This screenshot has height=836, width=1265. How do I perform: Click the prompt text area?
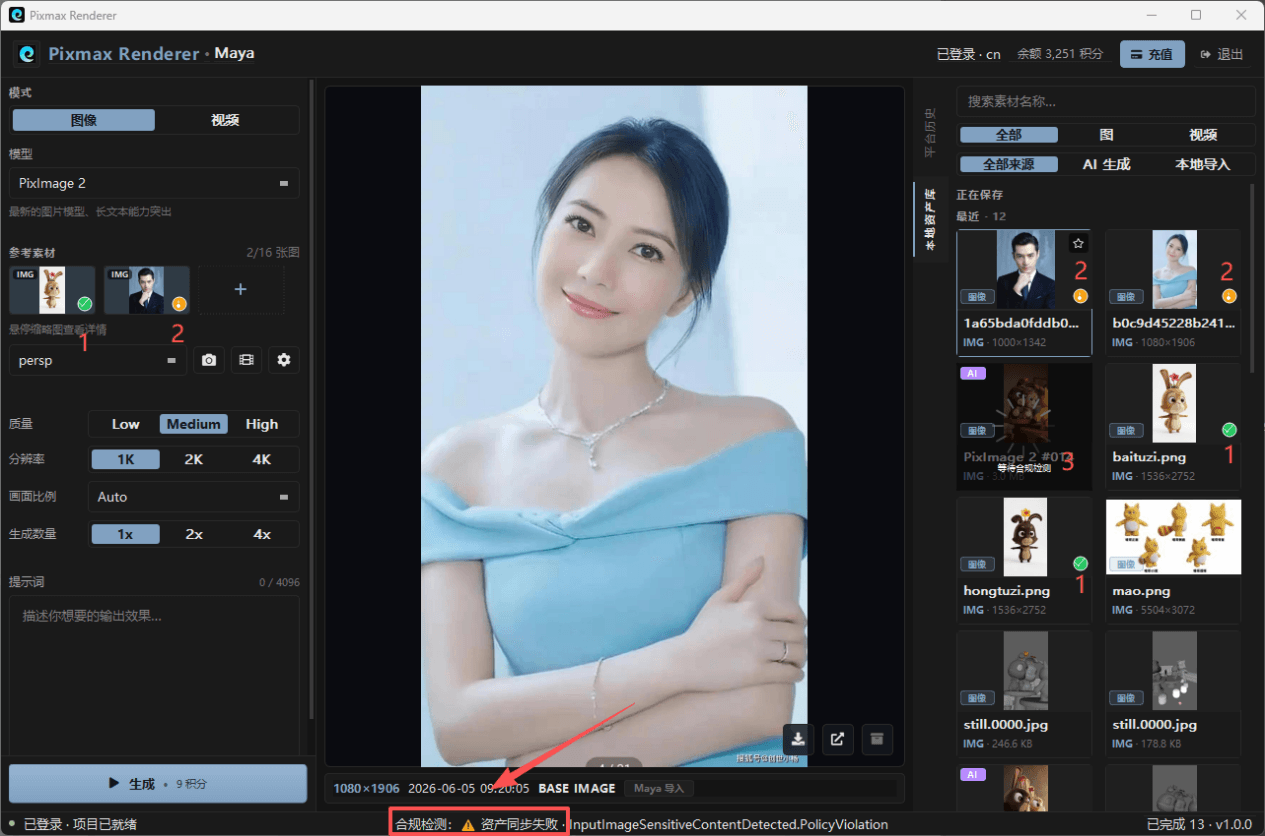[154, 675]
